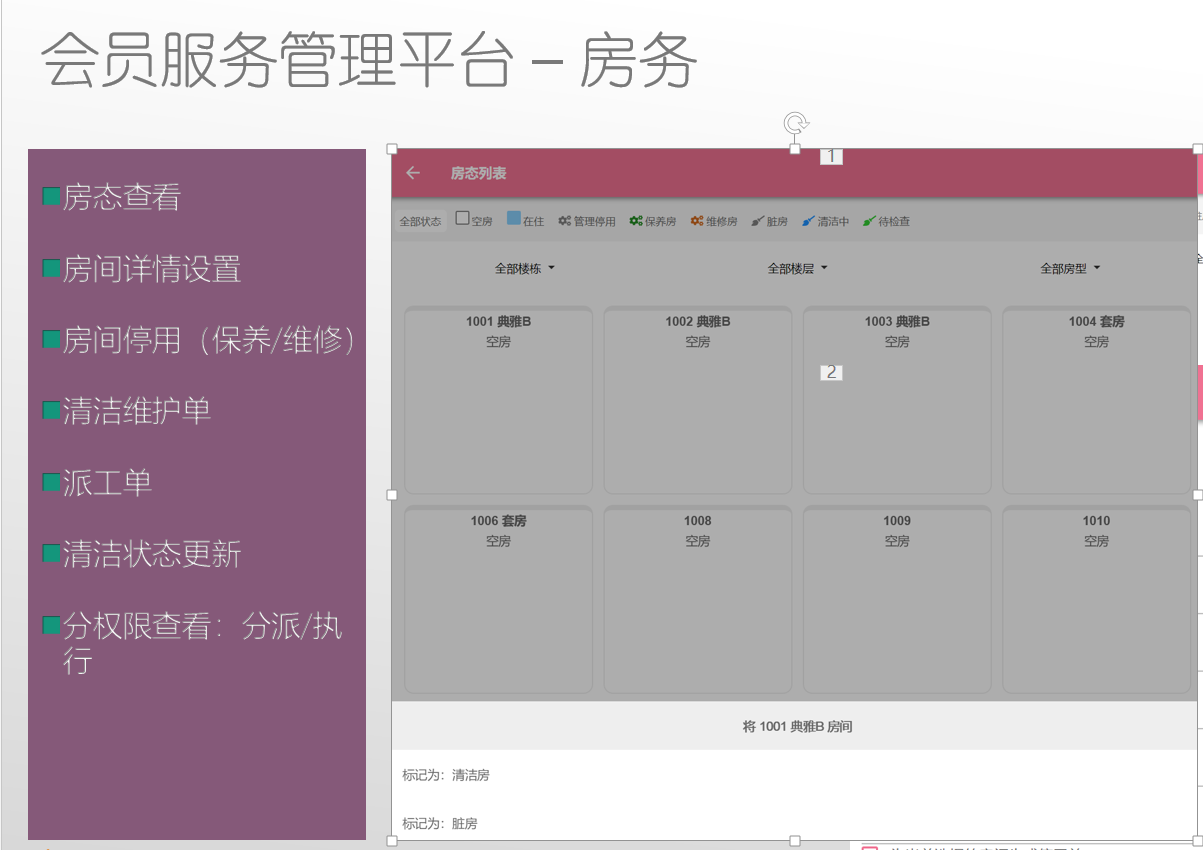Choose 标记为：脏房 option
The height and width of the screenshot is (850, 1203).
(440, 824)
